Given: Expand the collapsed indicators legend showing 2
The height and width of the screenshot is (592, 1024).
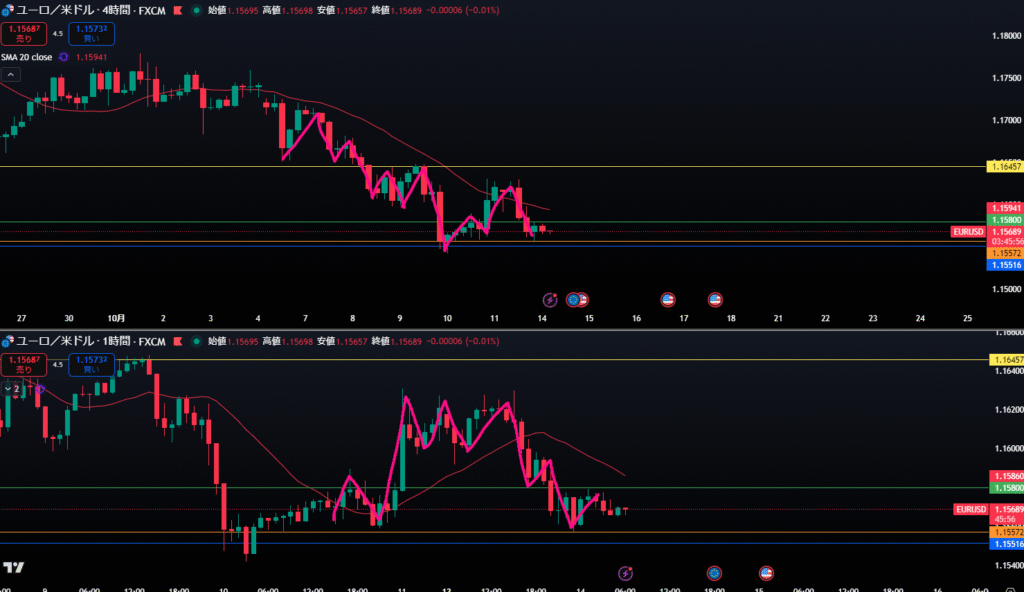Looking at the screenshot, I should pos(11,388).
